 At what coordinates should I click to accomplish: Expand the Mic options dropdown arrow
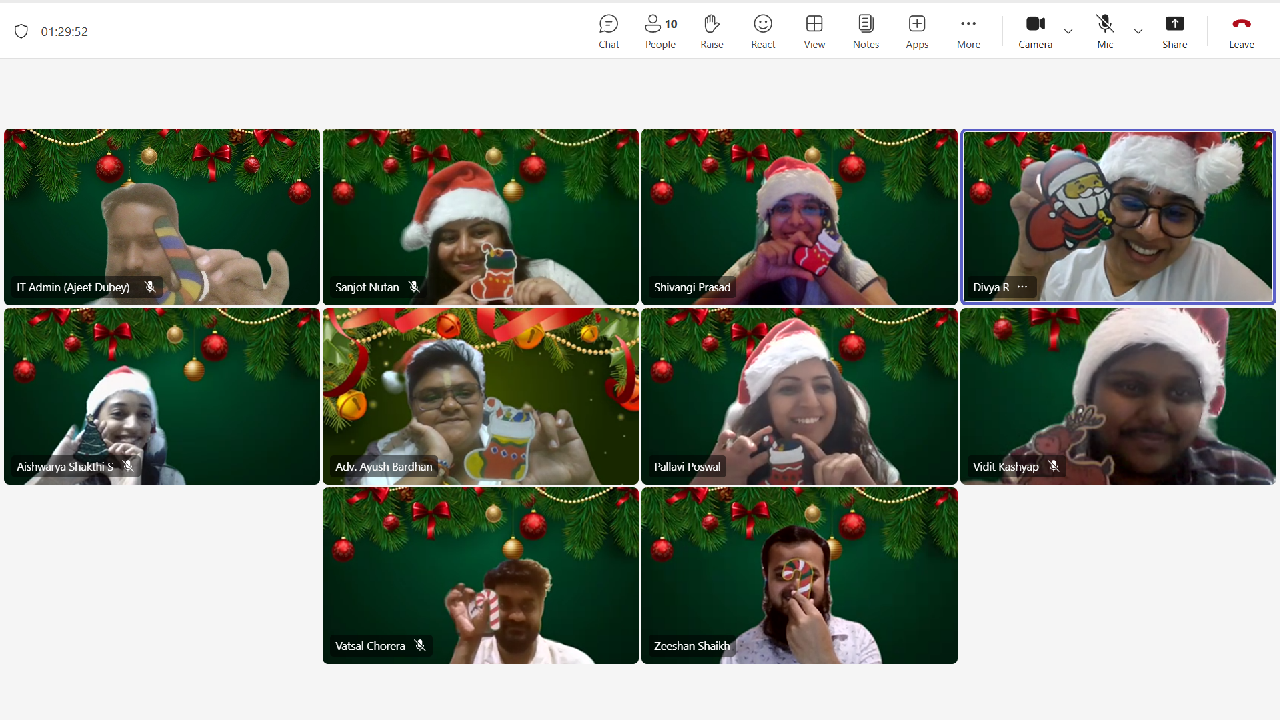point(1138,31)
